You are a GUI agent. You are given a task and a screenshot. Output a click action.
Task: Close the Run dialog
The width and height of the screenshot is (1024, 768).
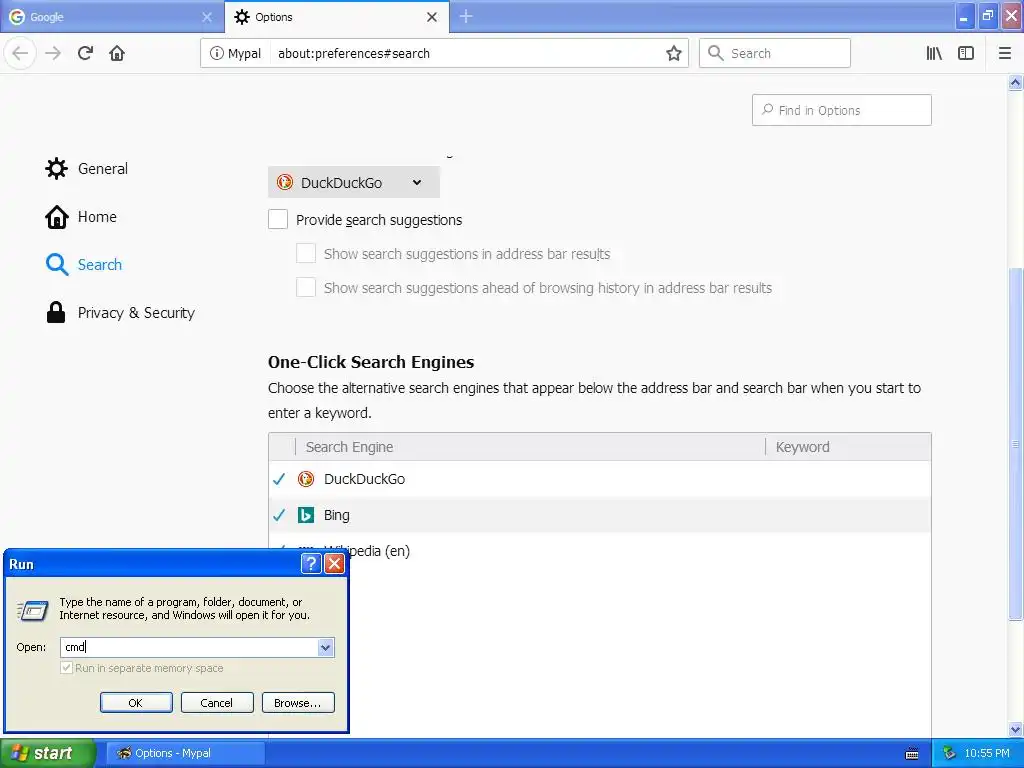tap(334, 564)
